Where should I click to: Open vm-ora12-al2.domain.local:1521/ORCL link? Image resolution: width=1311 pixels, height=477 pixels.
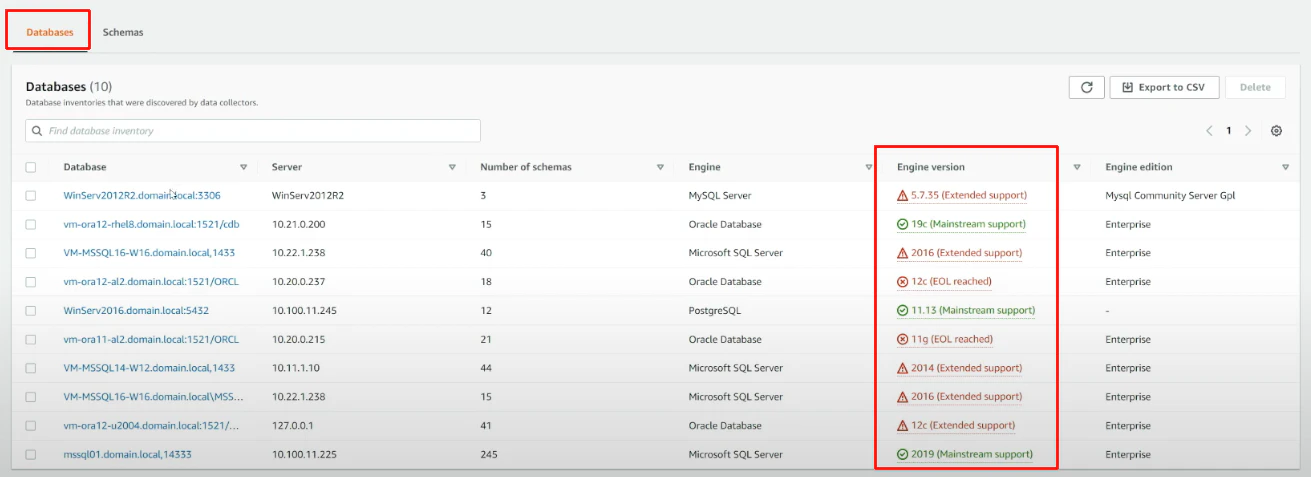pos(151,282)
